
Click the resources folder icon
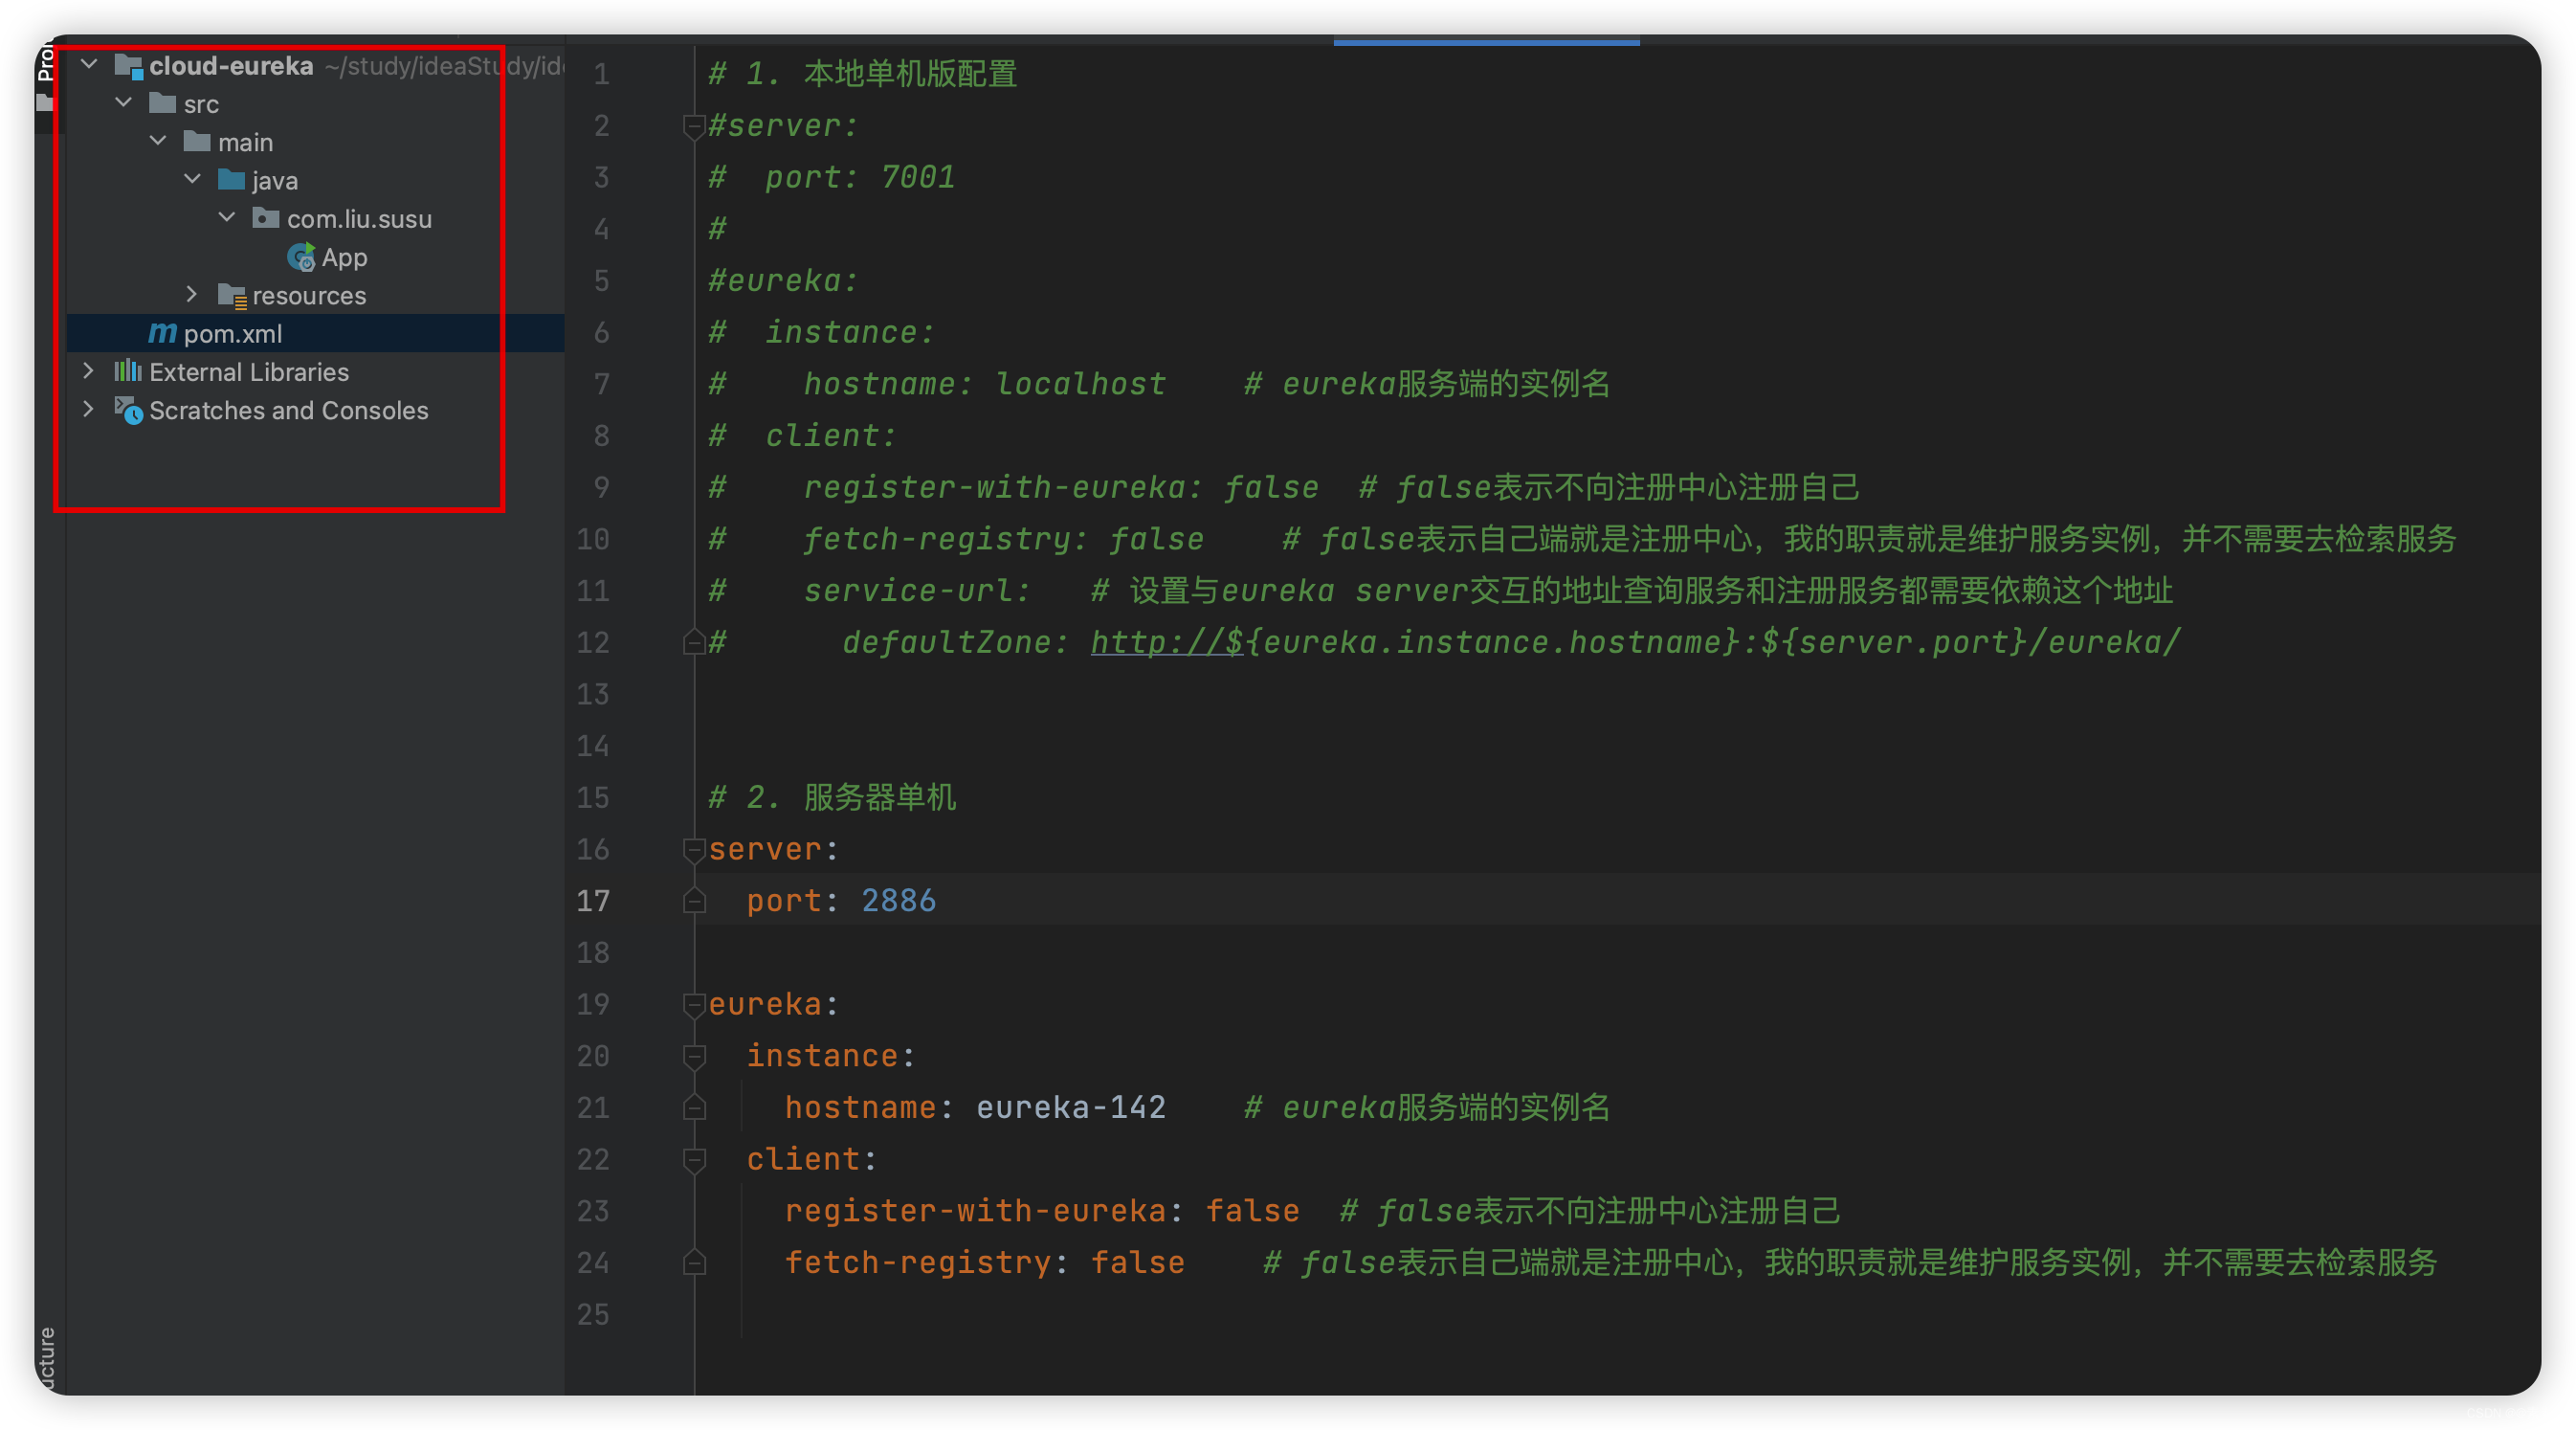[x=232, y=295]
